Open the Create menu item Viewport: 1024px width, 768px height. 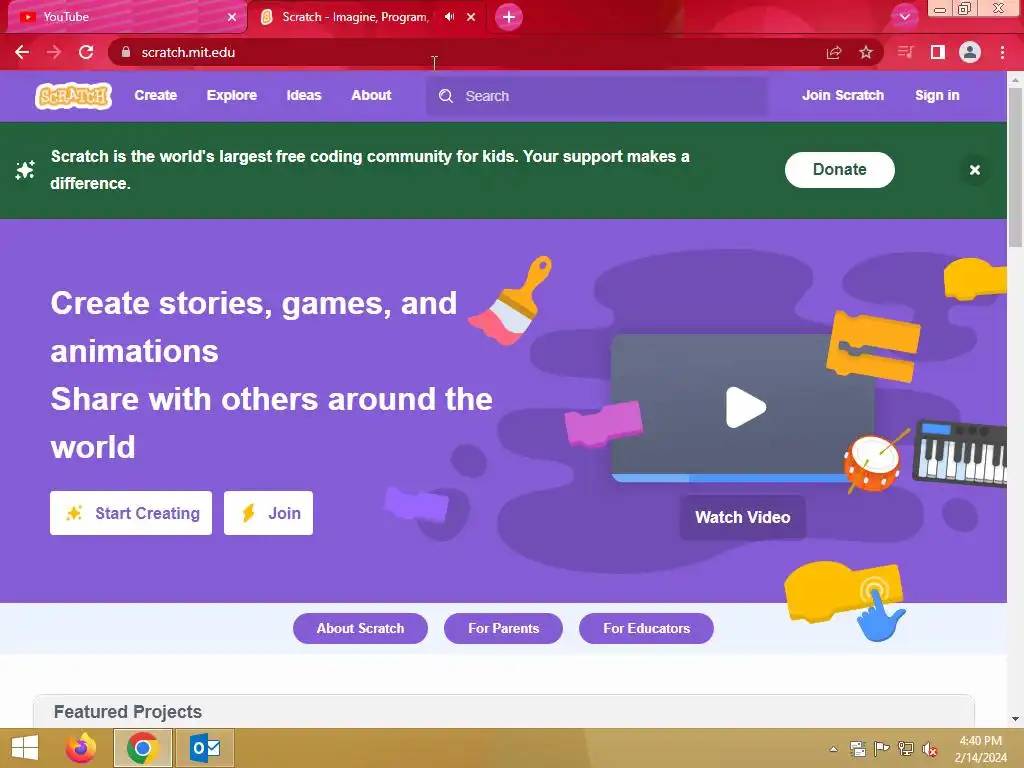point(155,95)
